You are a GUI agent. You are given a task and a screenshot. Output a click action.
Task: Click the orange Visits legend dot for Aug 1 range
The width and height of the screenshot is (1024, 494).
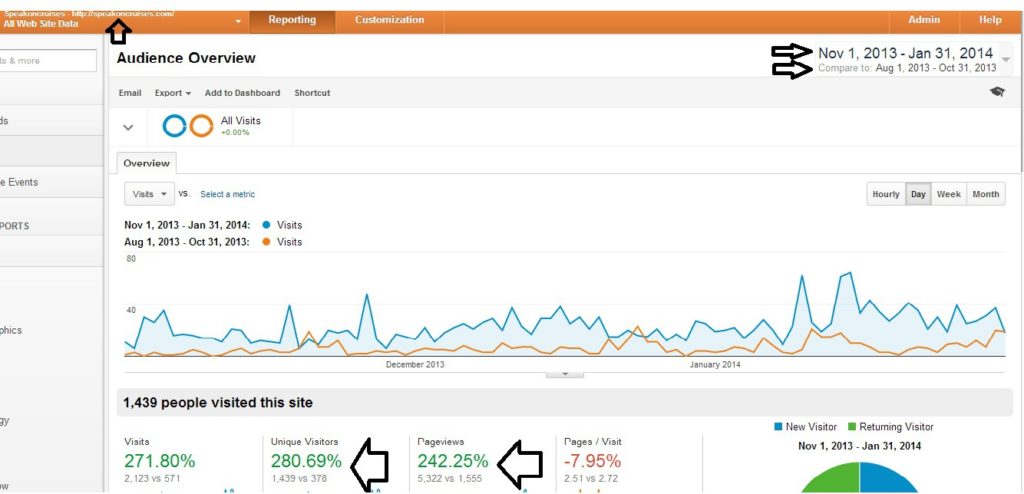[x=266, y=242]
